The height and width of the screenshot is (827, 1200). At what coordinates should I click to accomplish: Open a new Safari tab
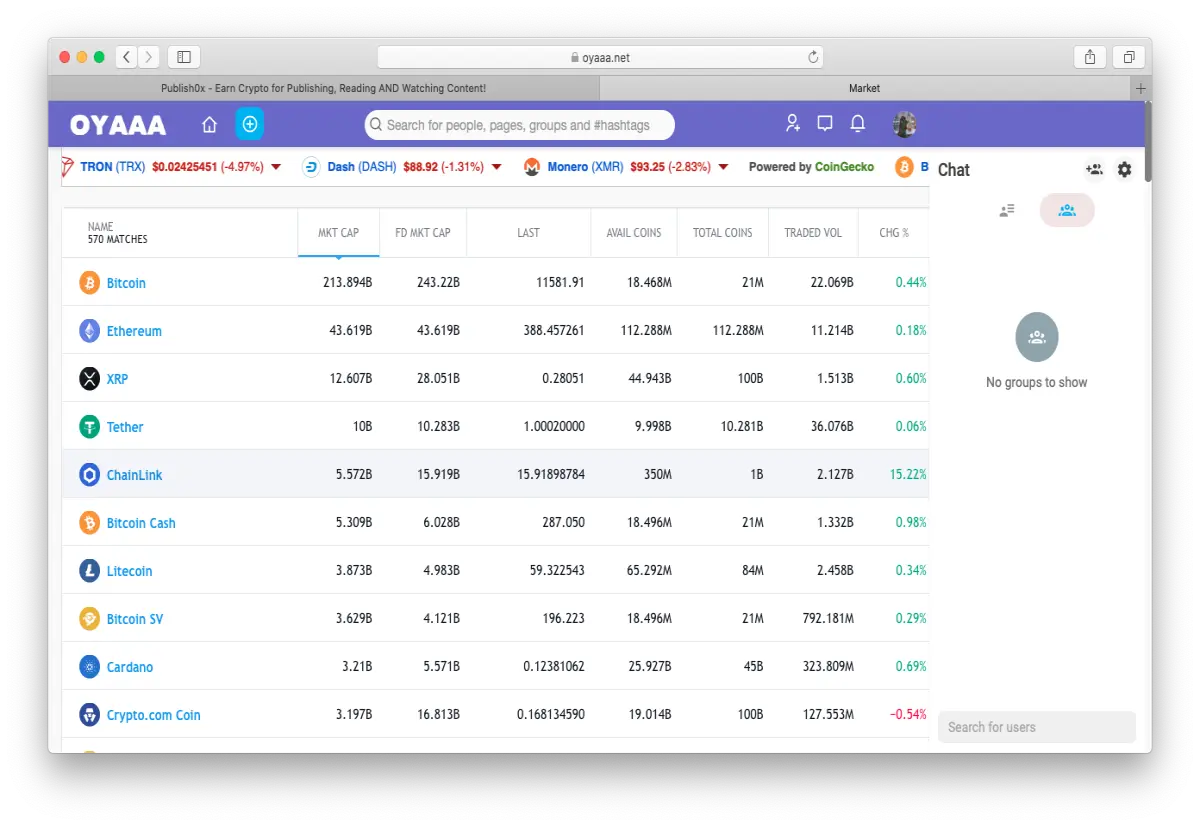tap(1141, 88)
